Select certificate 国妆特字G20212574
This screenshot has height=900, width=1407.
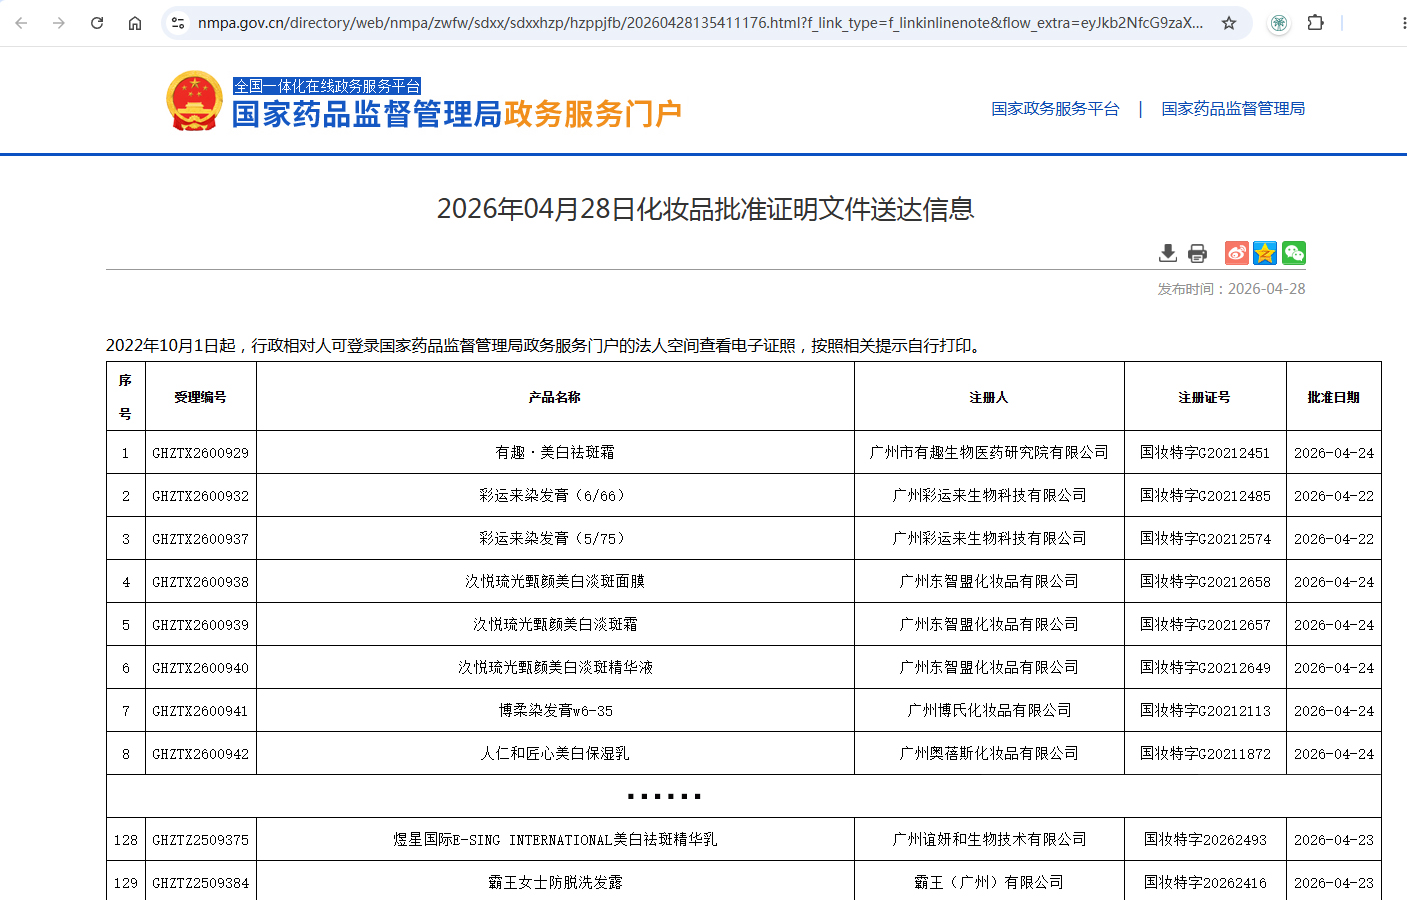[1205, 539]
